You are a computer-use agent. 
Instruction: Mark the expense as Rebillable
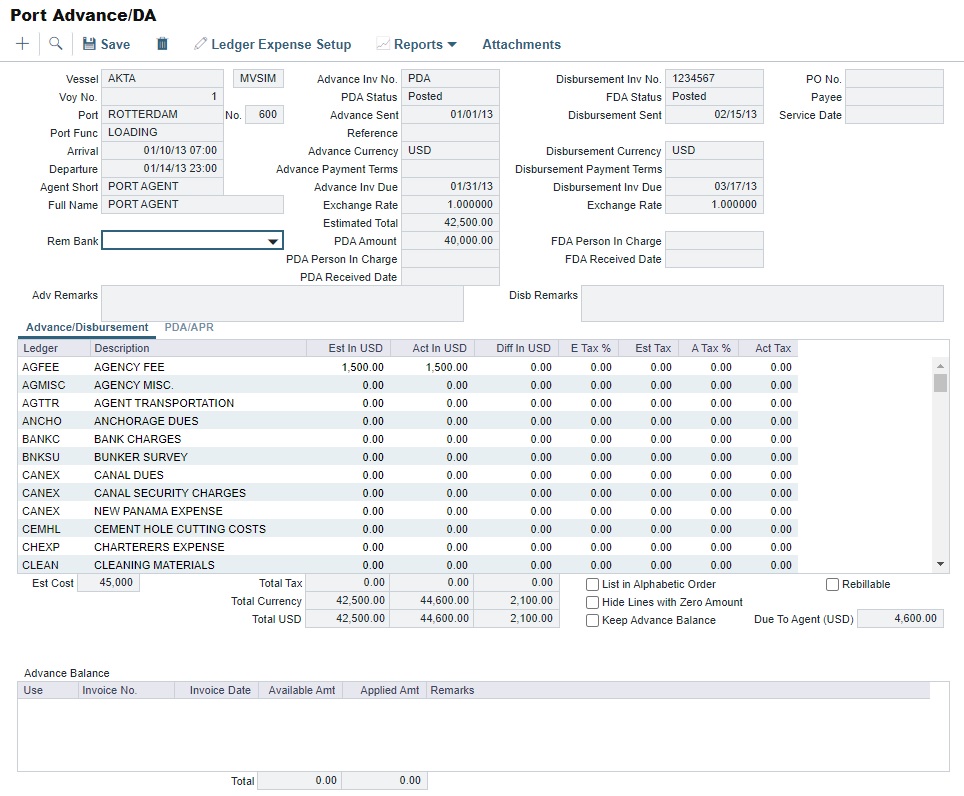click(831, 584)
